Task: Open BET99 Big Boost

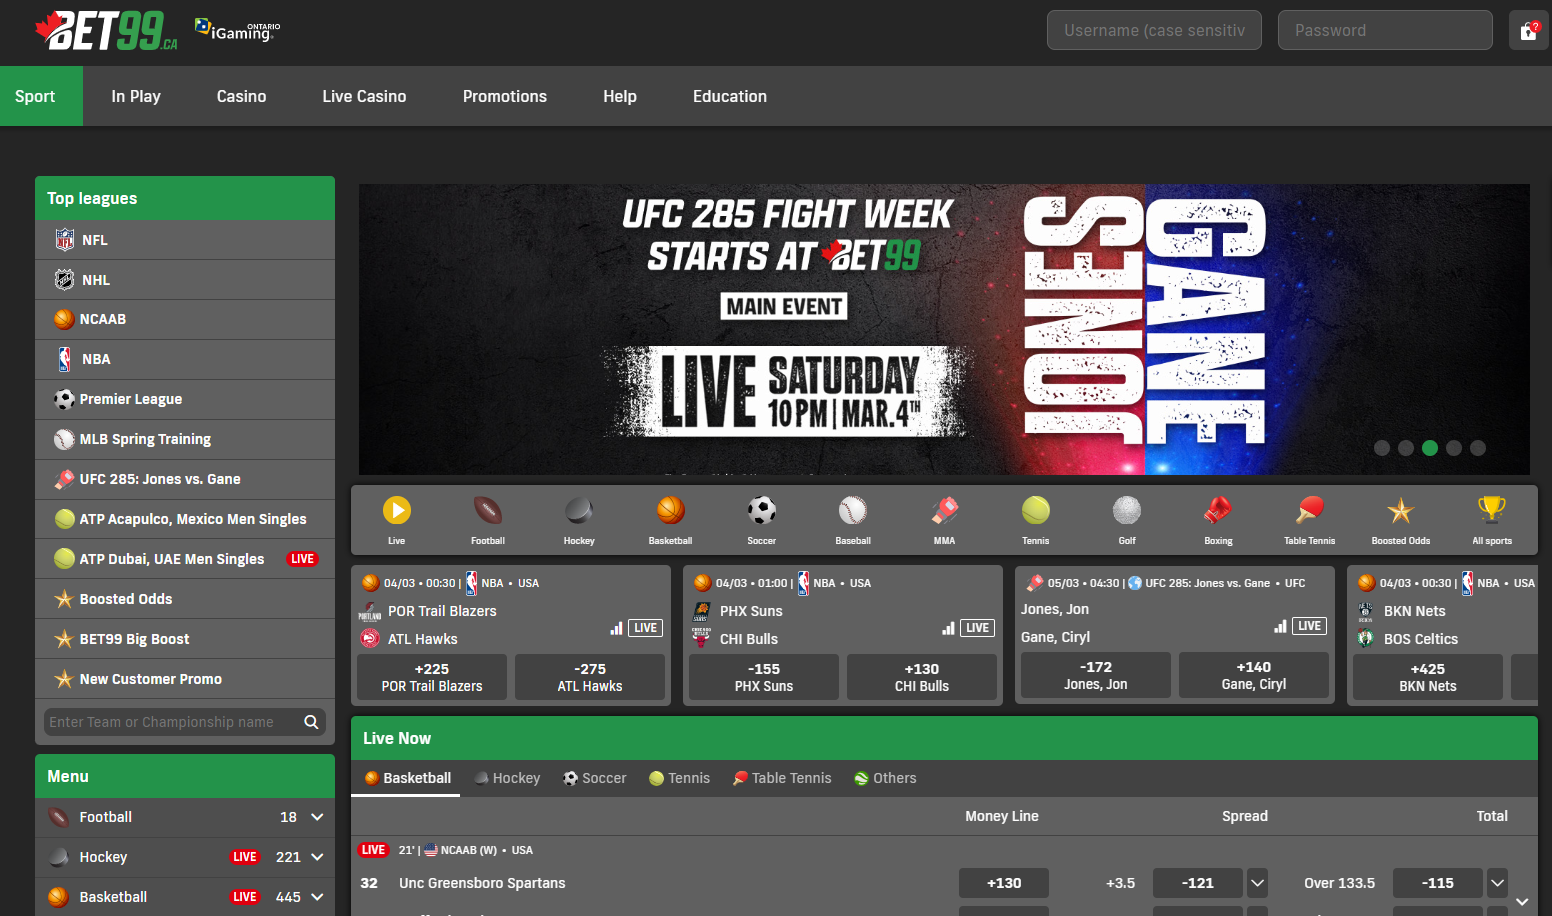Action: (x=185, y=640)
